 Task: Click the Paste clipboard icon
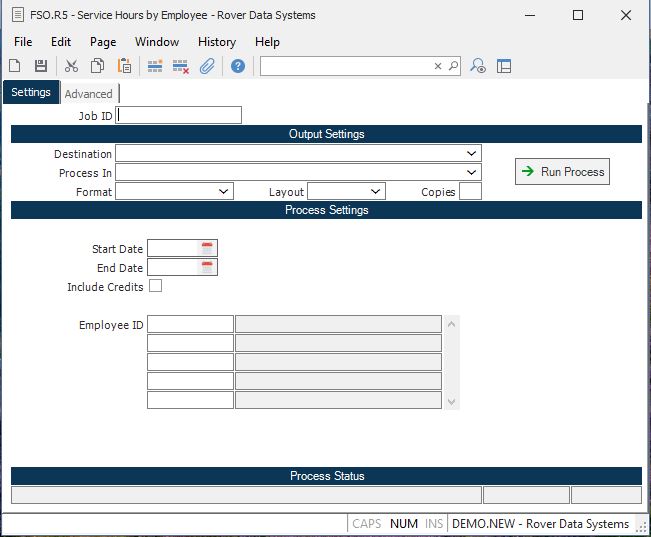(x=124, y=66)
